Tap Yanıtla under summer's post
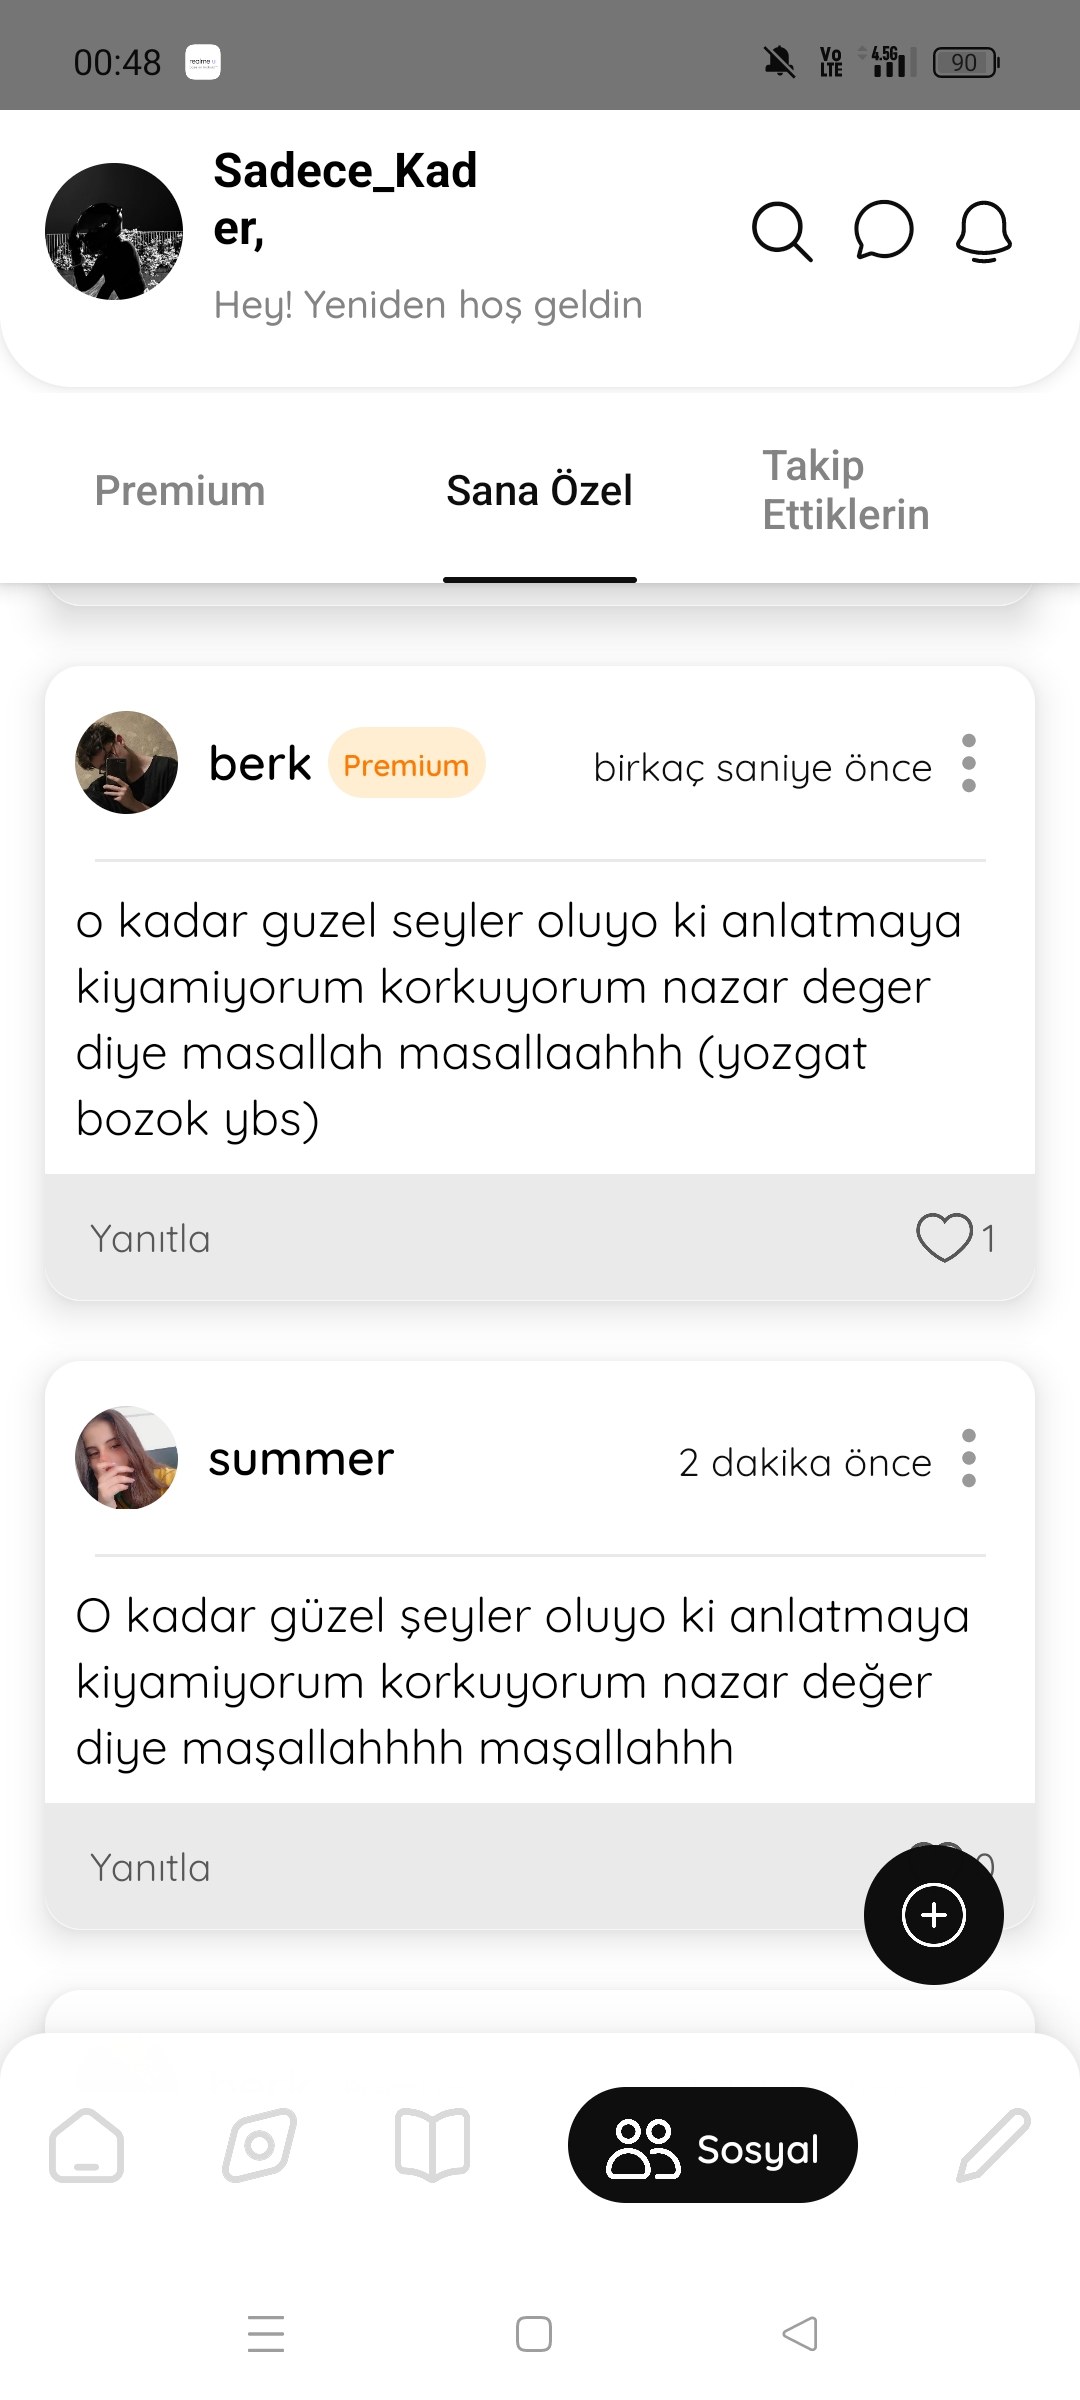 click(150, 1867)
